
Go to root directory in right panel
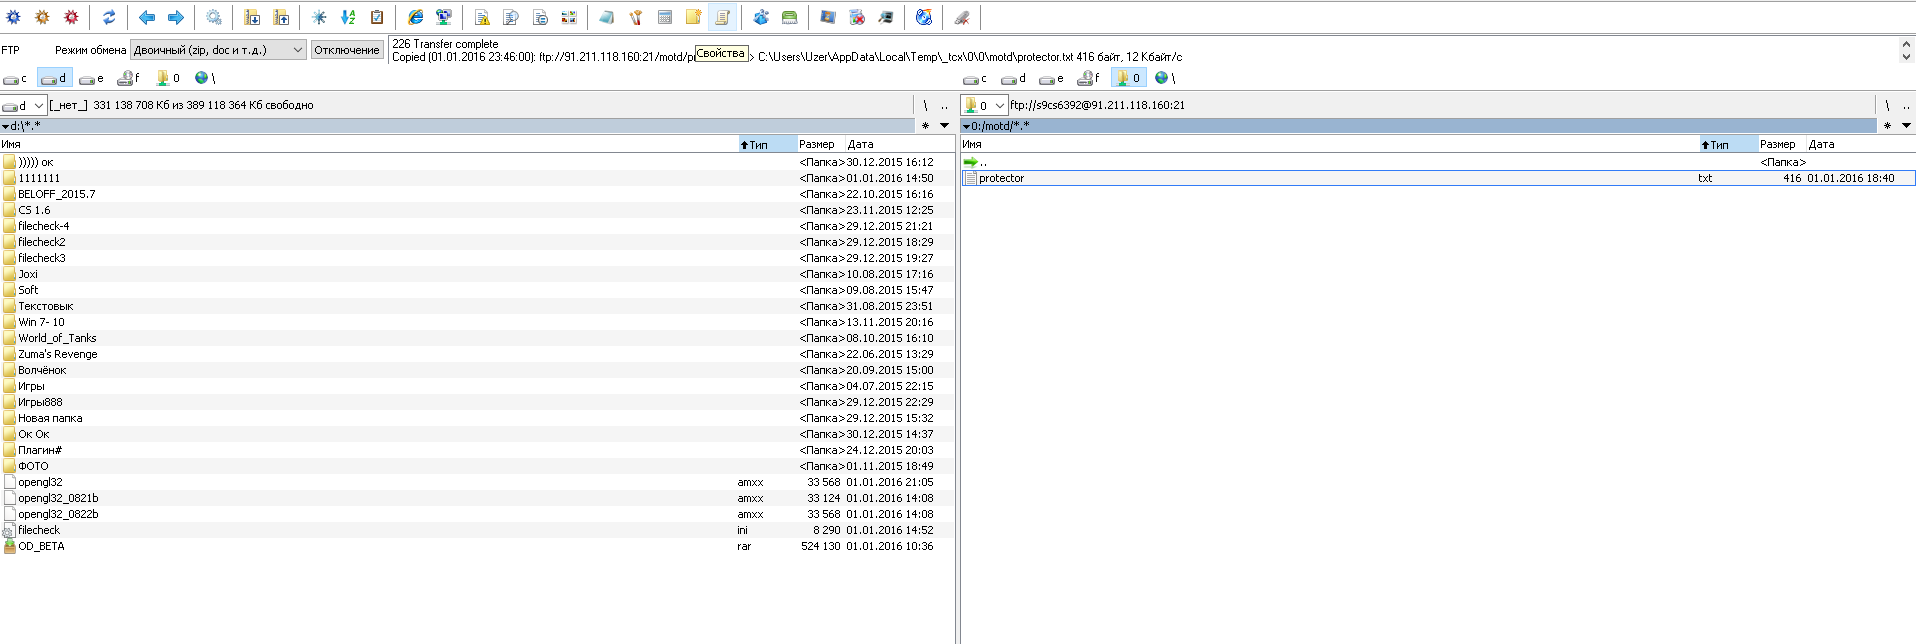click(1887, 105)
